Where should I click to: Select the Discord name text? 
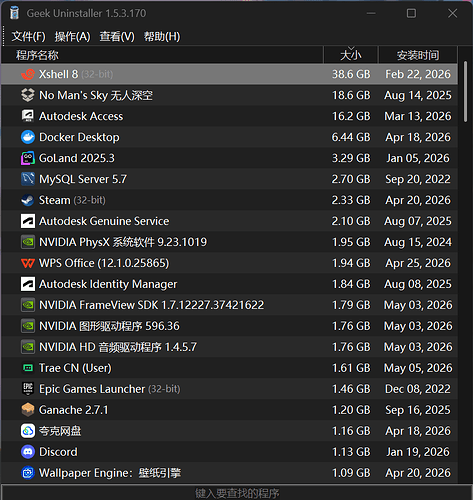58,452
